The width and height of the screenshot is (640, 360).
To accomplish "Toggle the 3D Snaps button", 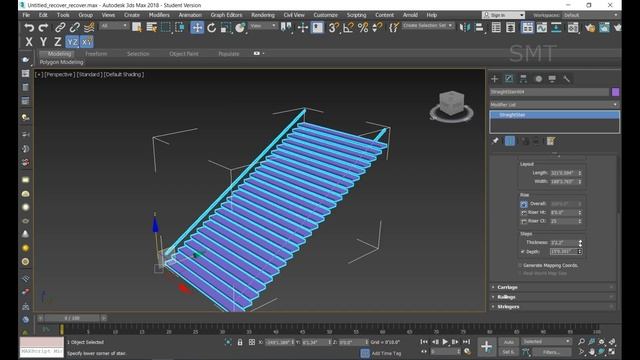I will coord(333,28).
